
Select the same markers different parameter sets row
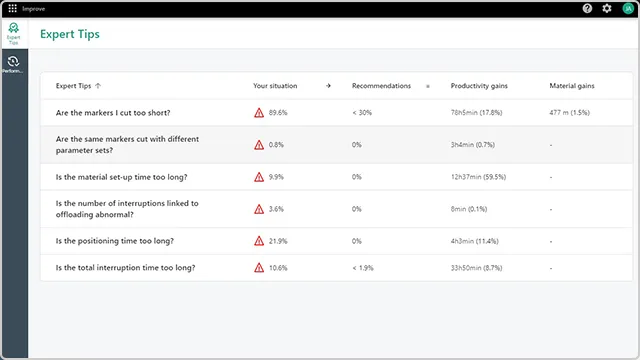[336, 144]
